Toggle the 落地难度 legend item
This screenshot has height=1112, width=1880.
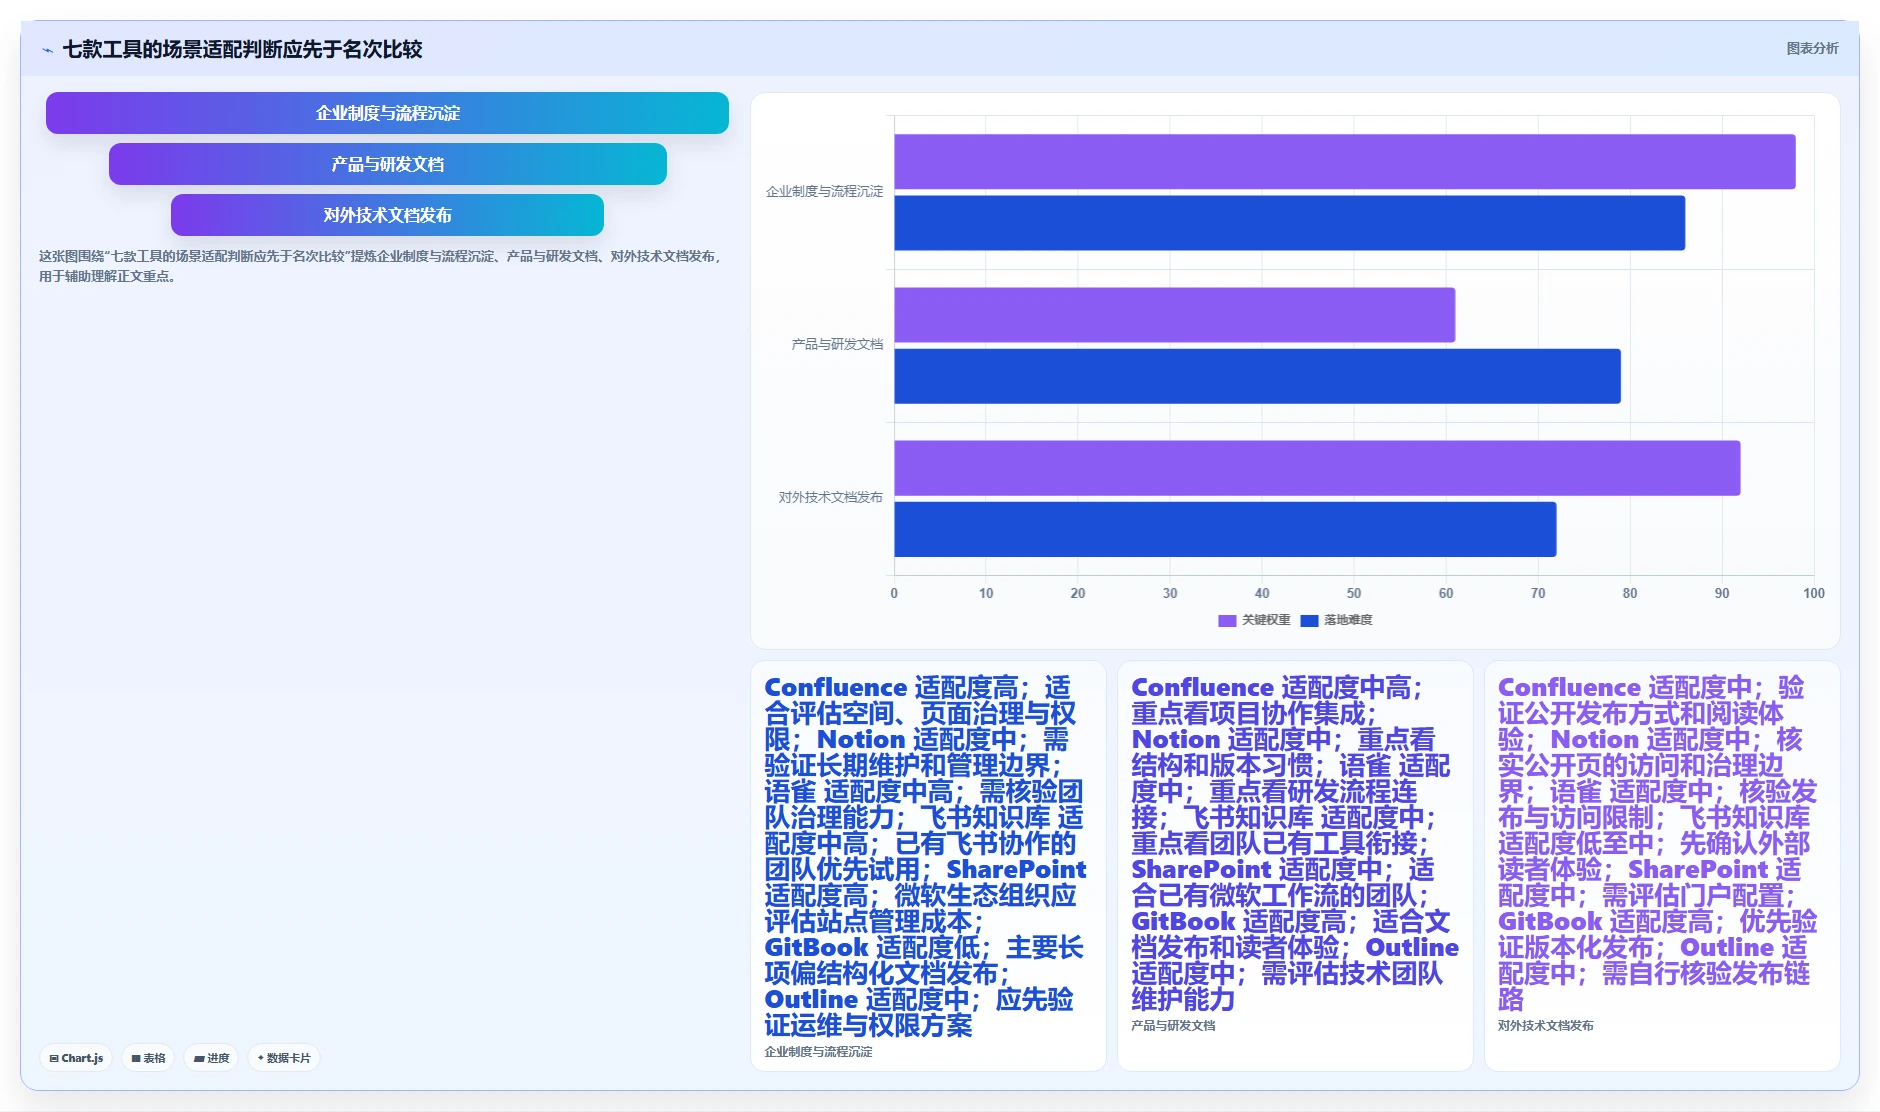tap(1337, 620)
